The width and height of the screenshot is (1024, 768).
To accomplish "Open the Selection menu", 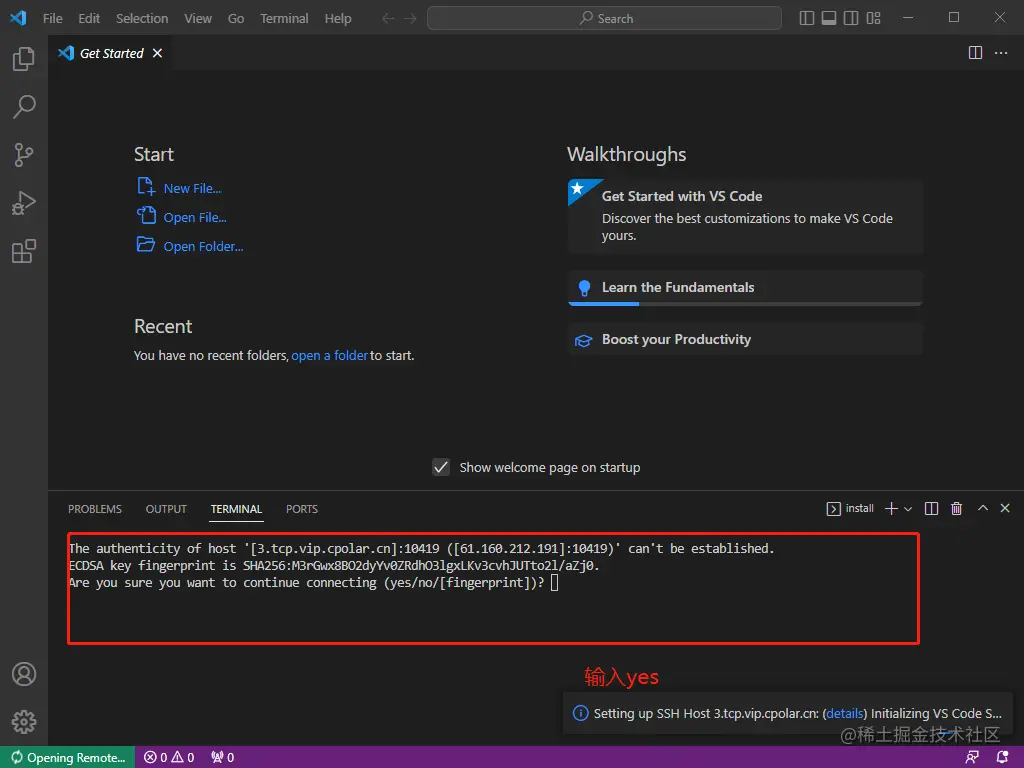I will pyautogui.click(x=142, y=18).
